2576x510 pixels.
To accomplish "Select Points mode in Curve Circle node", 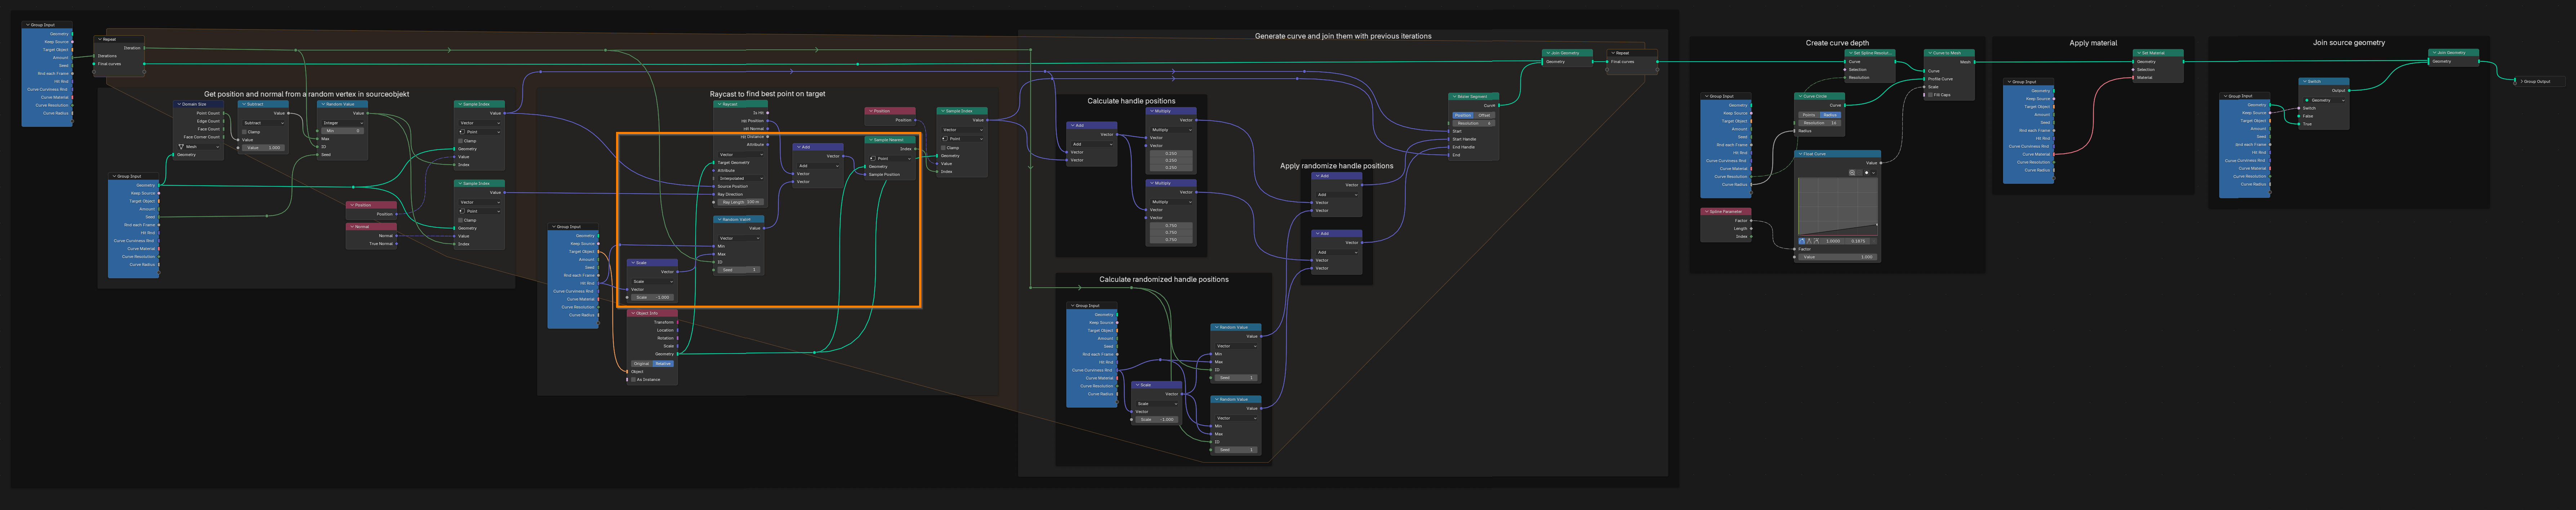I will click(1809, 115).
